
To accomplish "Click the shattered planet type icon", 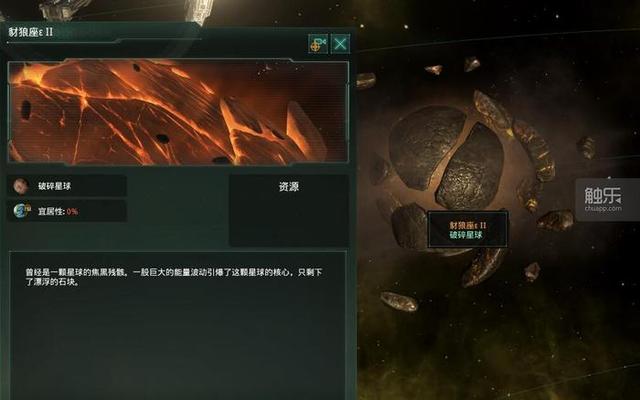I will 20,186.
